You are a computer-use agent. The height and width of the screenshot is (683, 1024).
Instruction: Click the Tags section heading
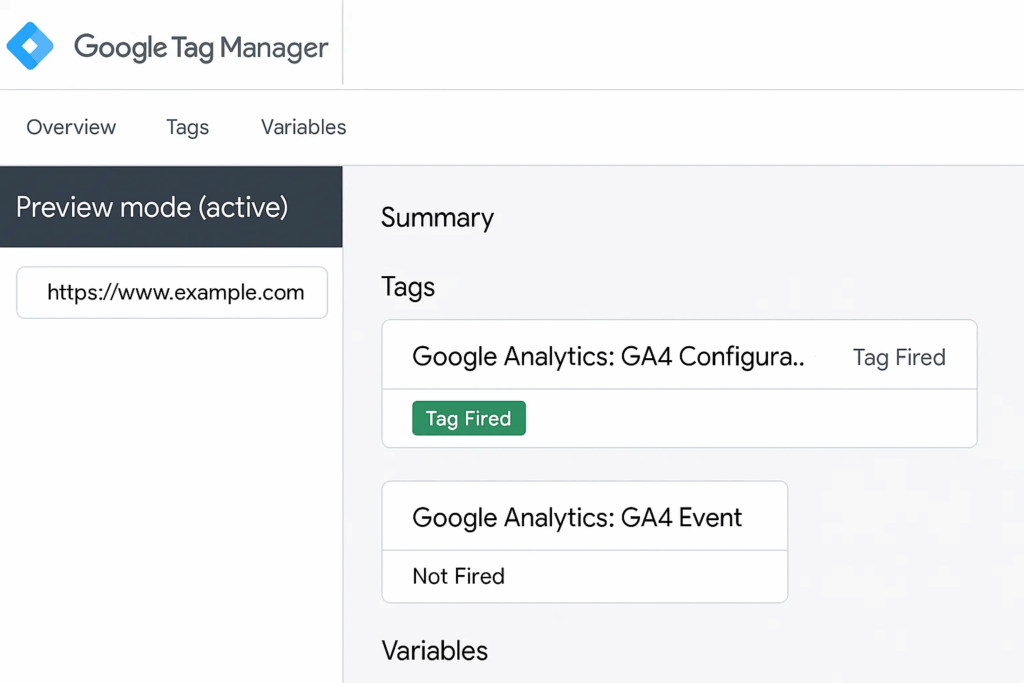pyautogui.click(x=408, y=287)
